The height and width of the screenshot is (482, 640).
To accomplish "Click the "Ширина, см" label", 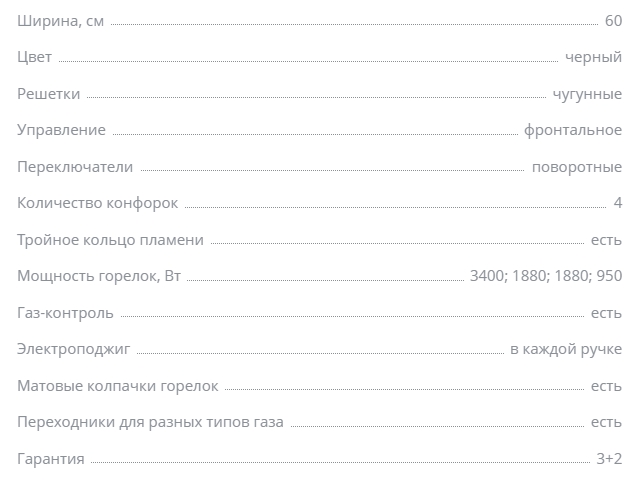I will 61,21.
